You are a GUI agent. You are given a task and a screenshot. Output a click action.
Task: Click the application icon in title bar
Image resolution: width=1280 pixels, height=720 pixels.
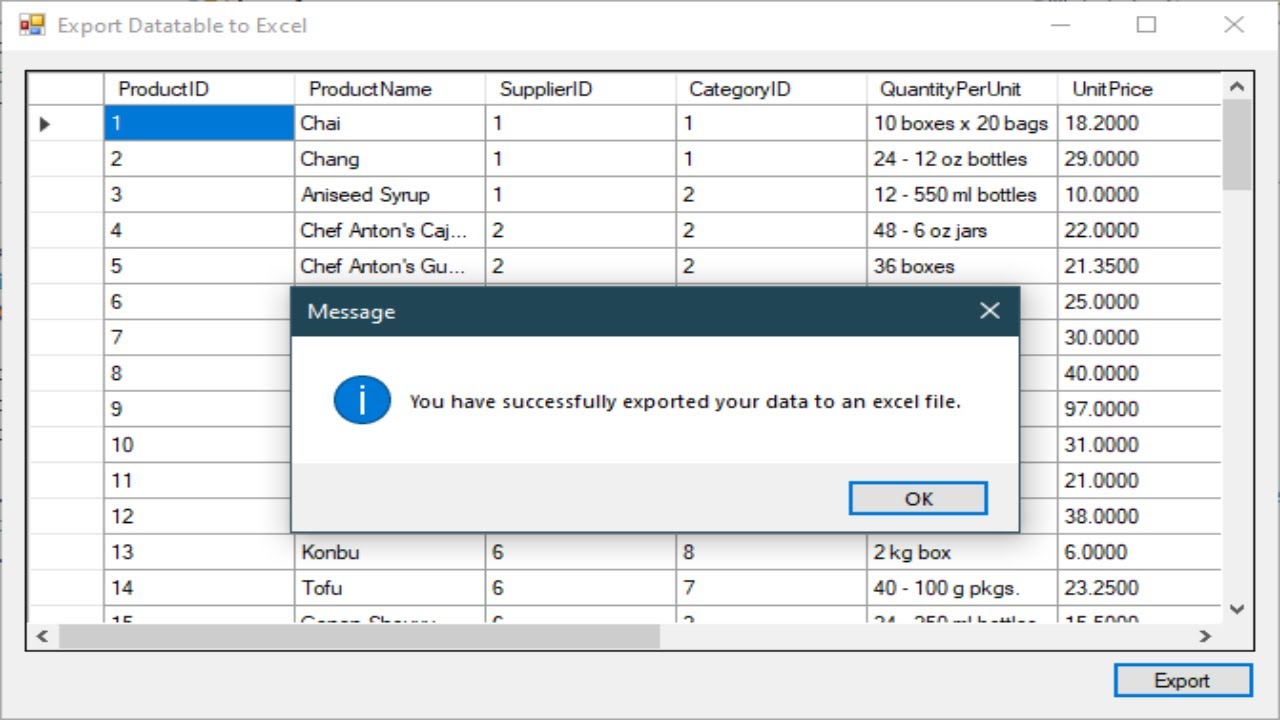32,25
